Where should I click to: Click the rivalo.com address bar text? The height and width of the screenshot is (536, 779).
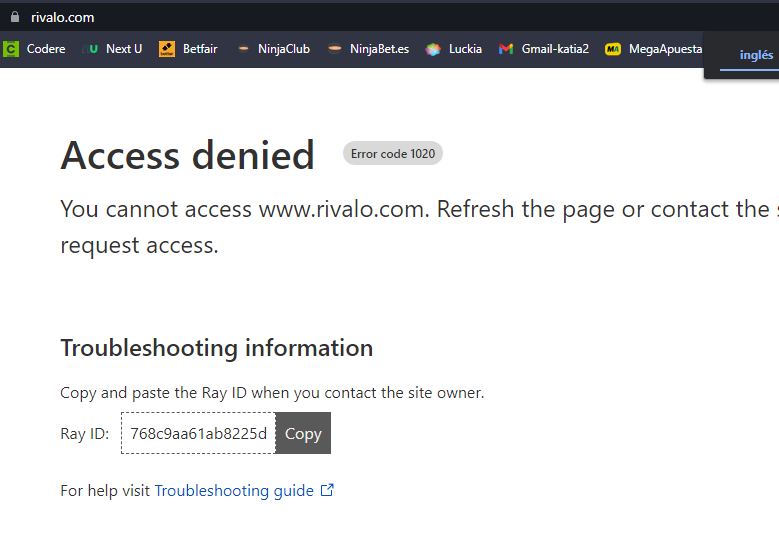click(63, 17)
